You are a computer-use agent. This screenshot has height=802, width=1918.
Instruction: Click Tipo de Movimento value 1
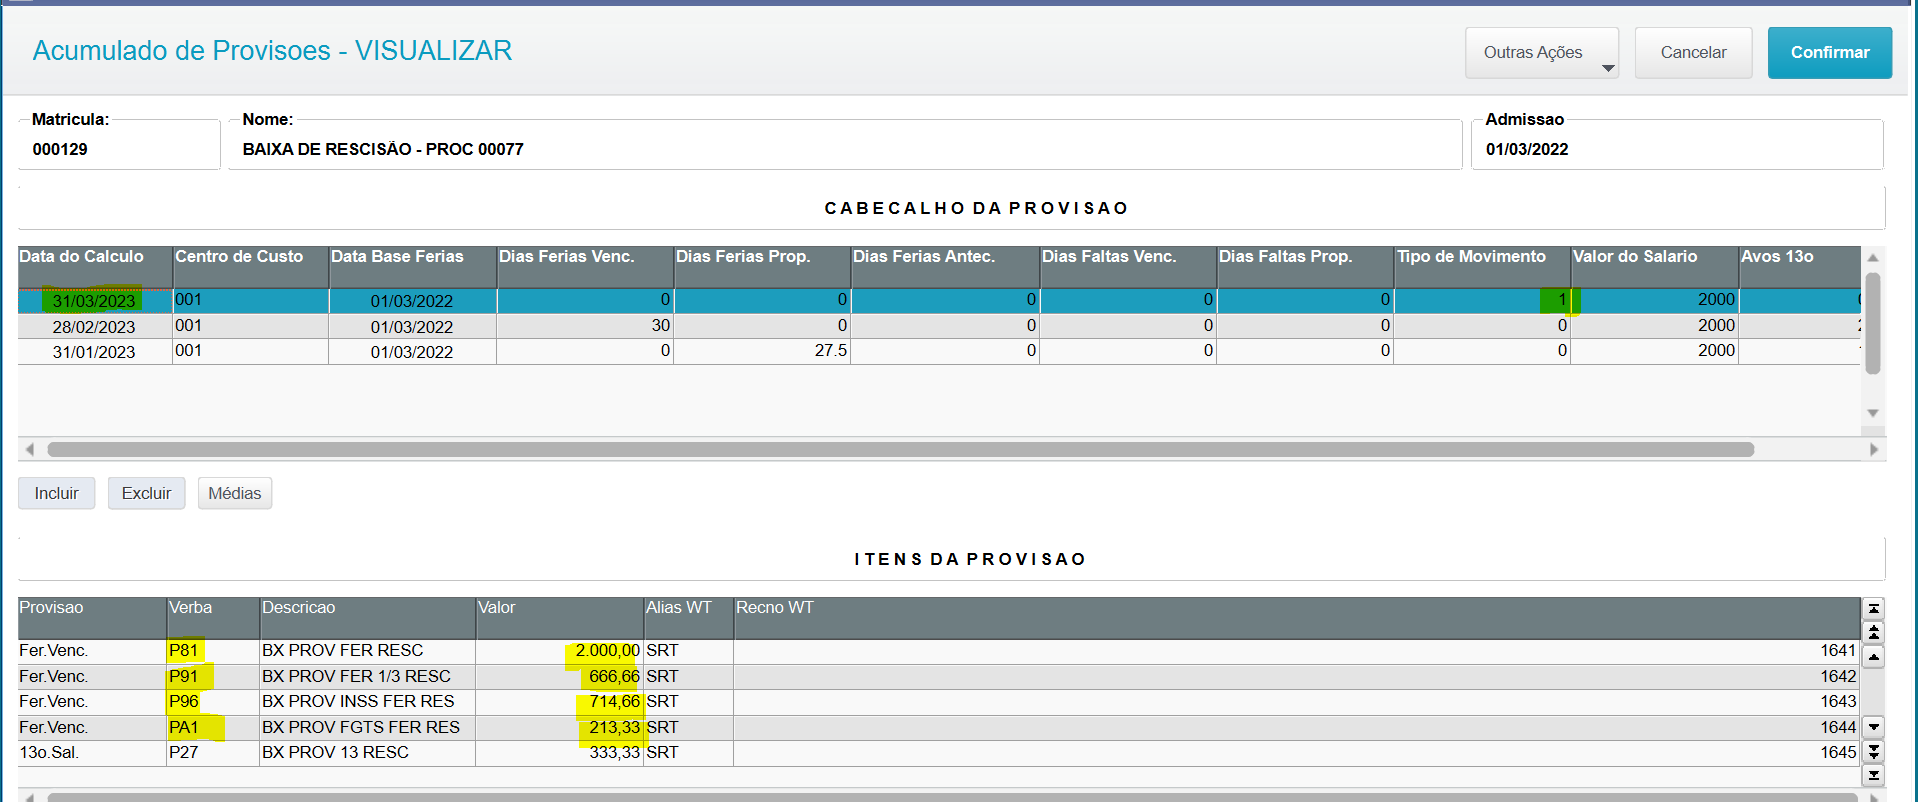[1482, 300]
